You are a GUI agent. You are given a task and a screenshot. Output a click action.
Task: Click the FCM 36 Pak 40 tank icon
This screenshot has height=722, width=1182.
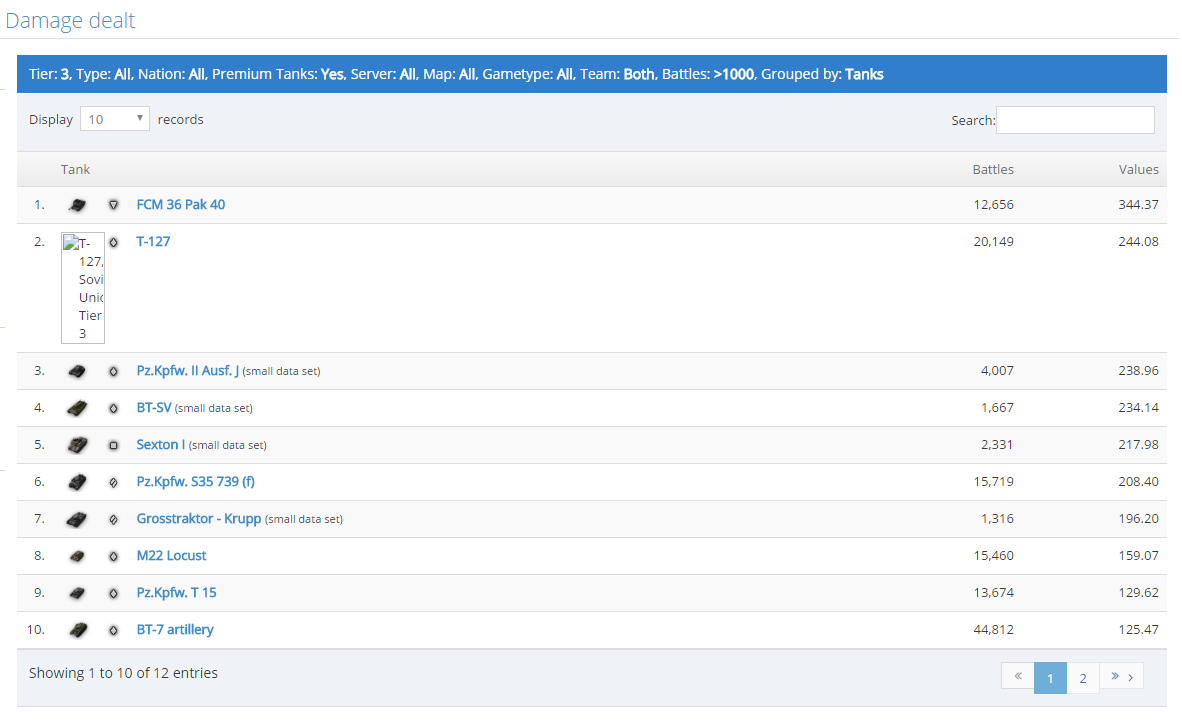point(77,205)
